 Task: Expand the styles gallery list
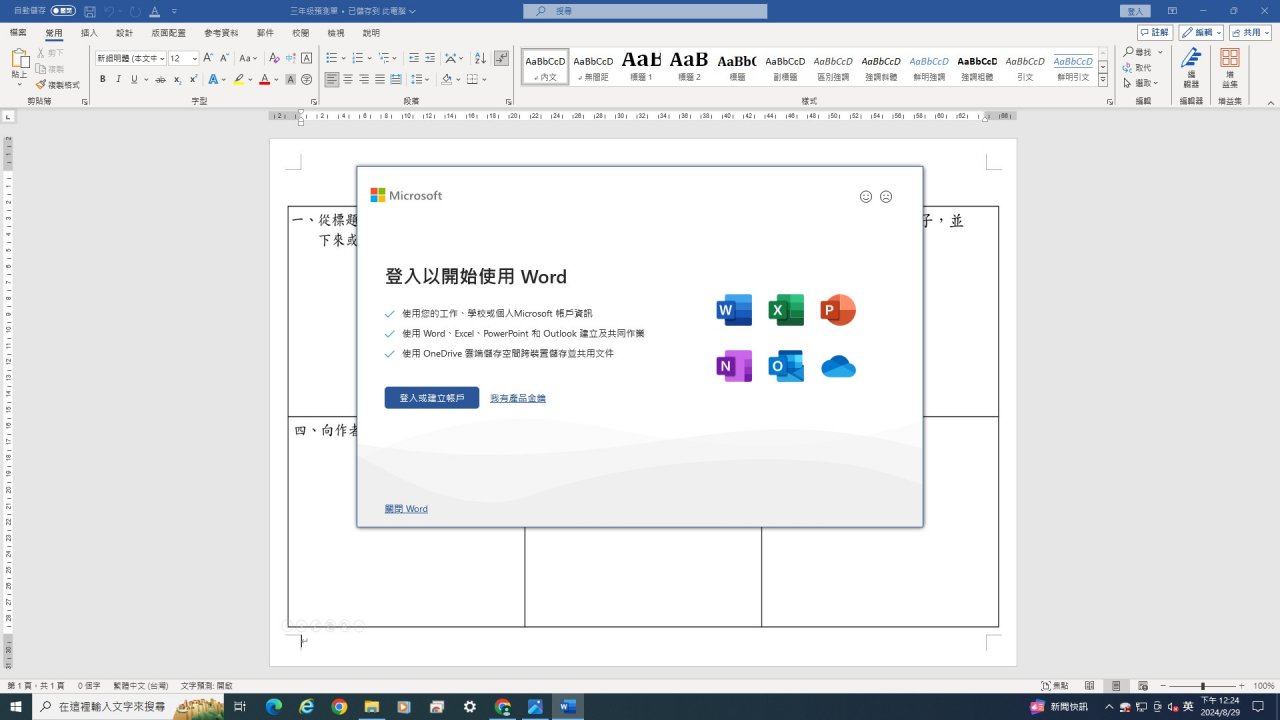(1103, 80)
